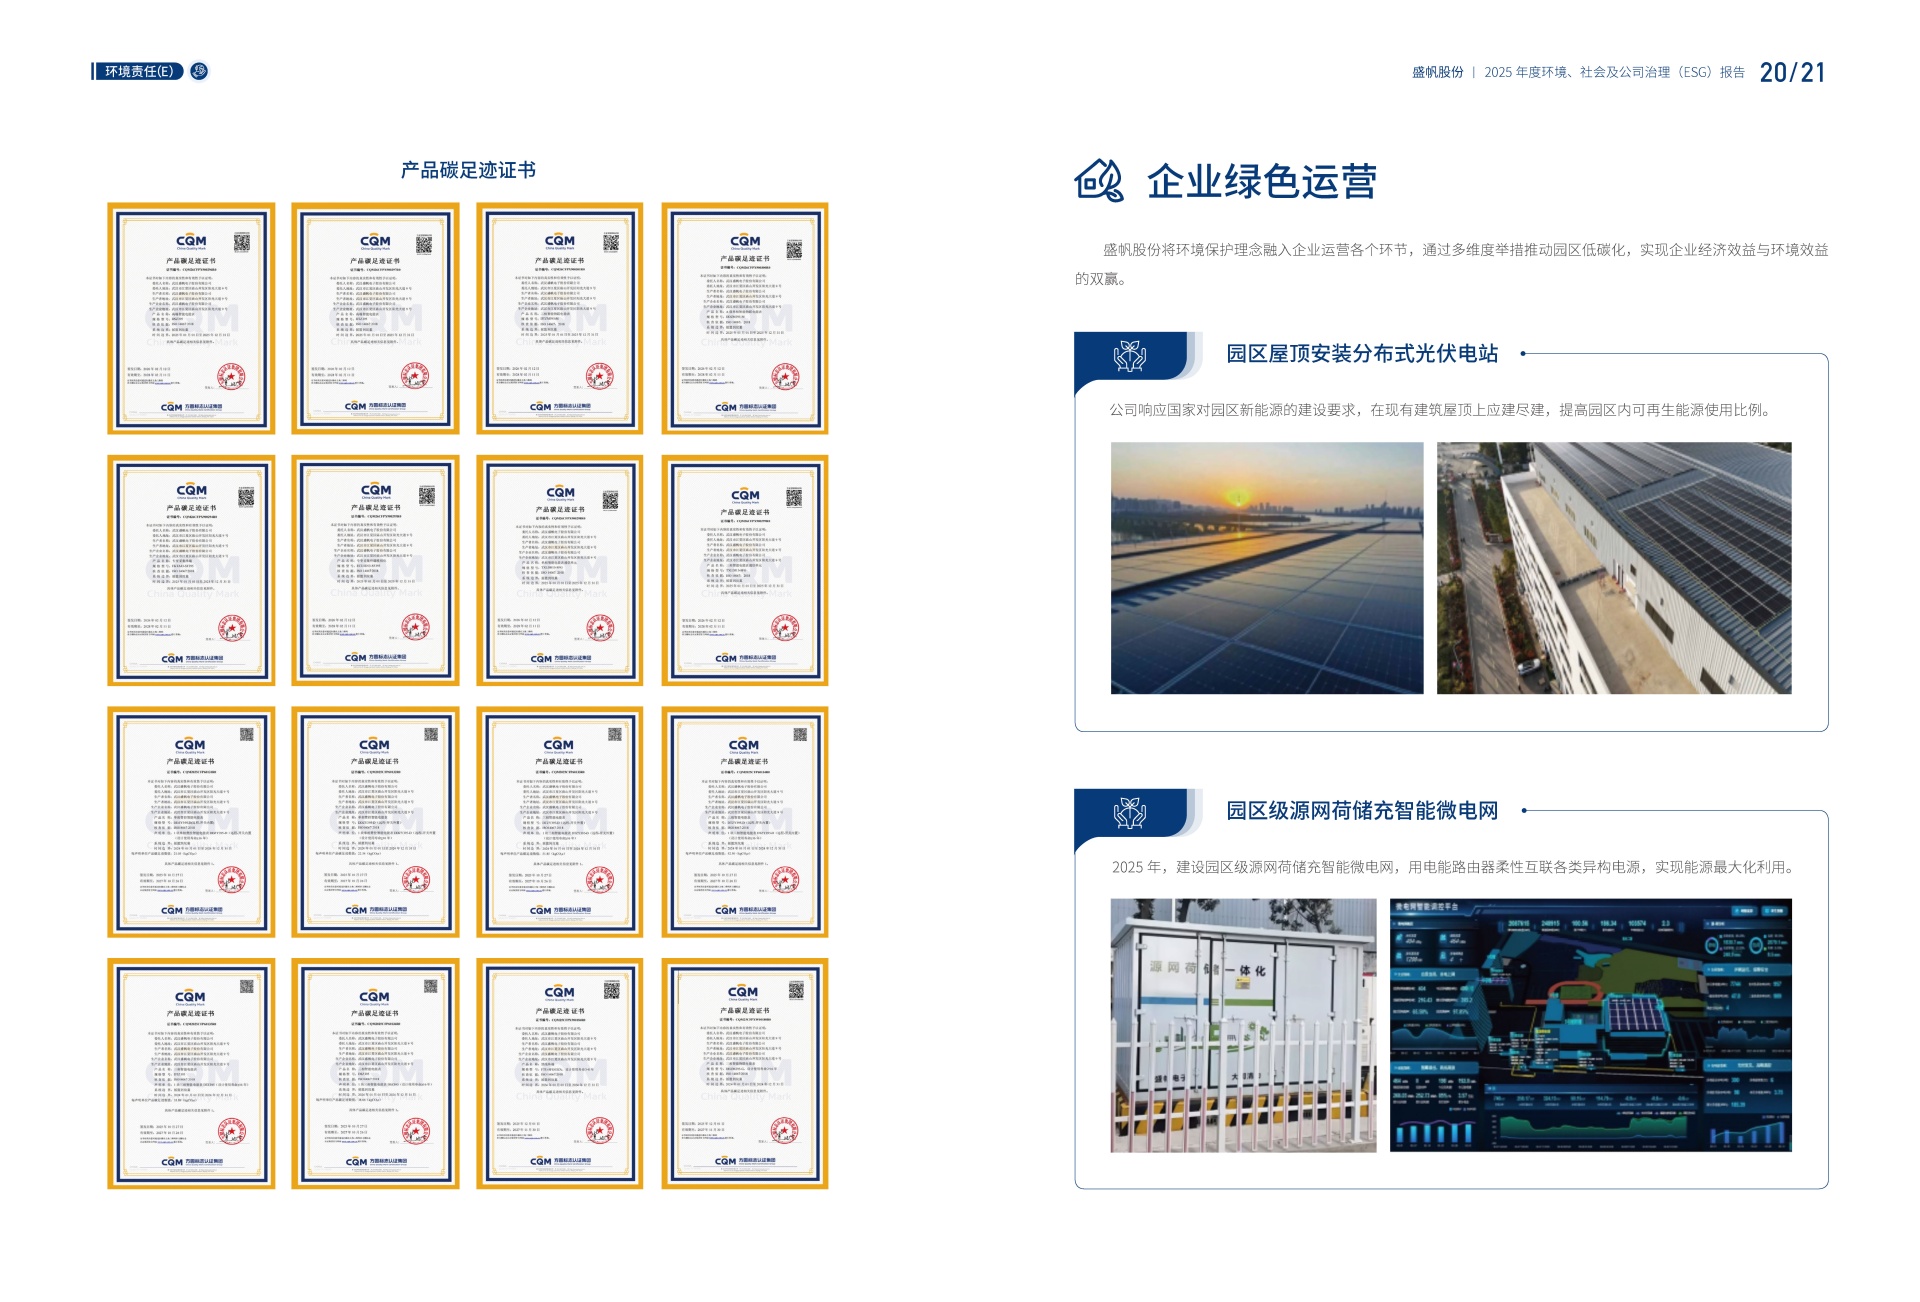Select the 环境责任(E) section tab
Screen dimensions: 1920x1302
(x=139, y=71)
